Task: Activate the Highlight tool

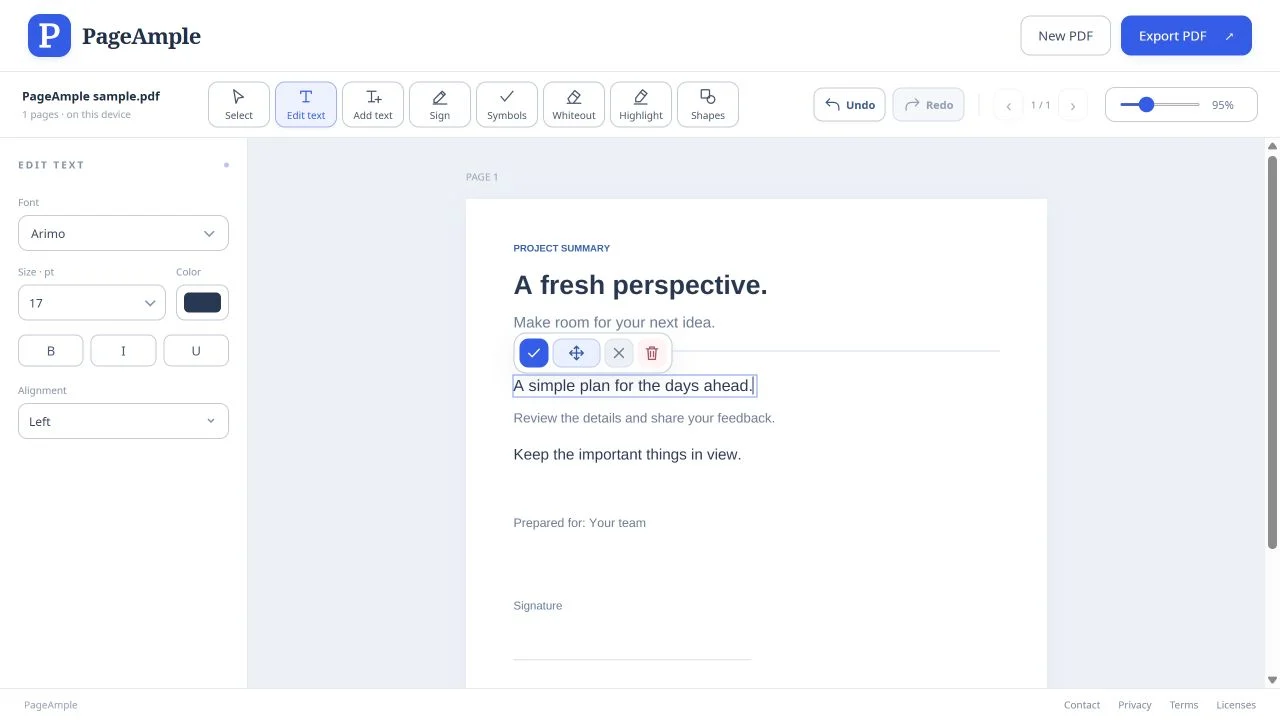Action: (641, 104)
